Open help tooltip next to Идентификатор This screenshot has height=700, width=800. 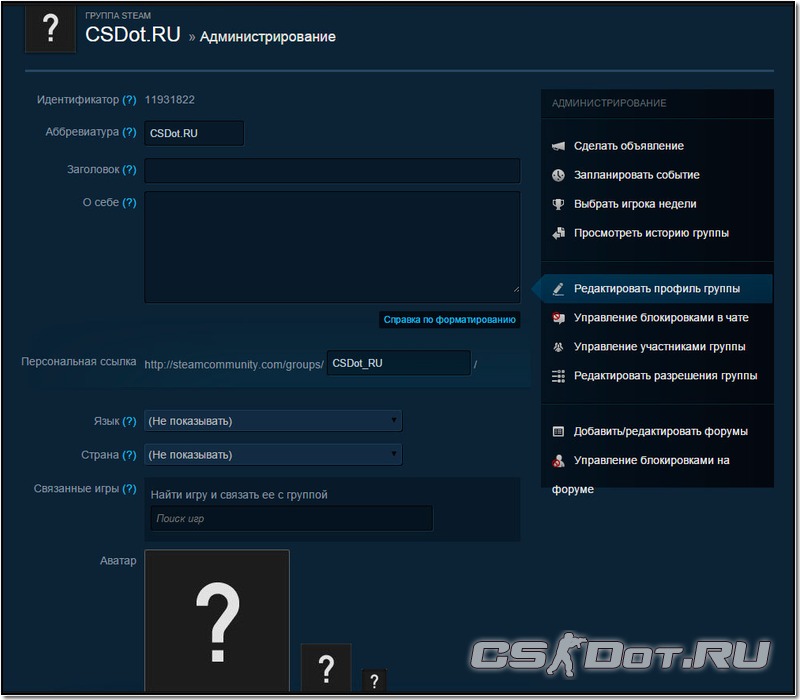[x=130, y=100]
